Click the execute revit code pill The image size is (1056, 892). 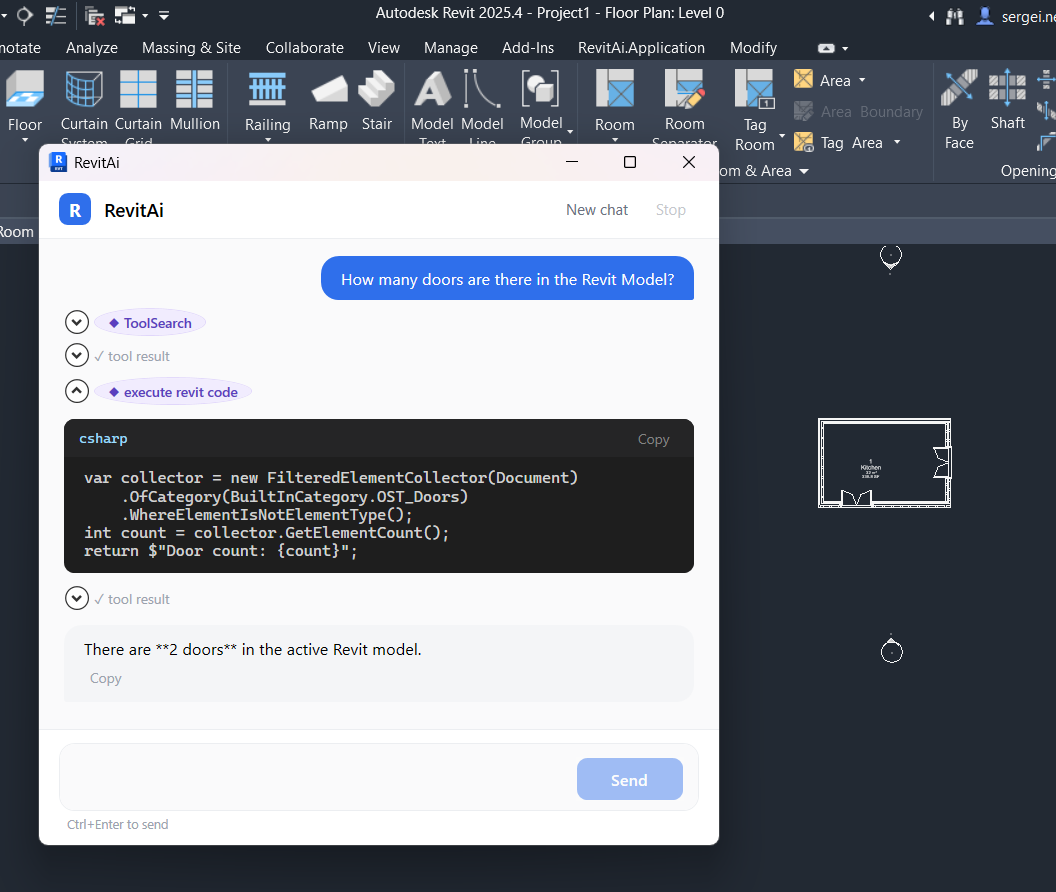click(173, 391)
